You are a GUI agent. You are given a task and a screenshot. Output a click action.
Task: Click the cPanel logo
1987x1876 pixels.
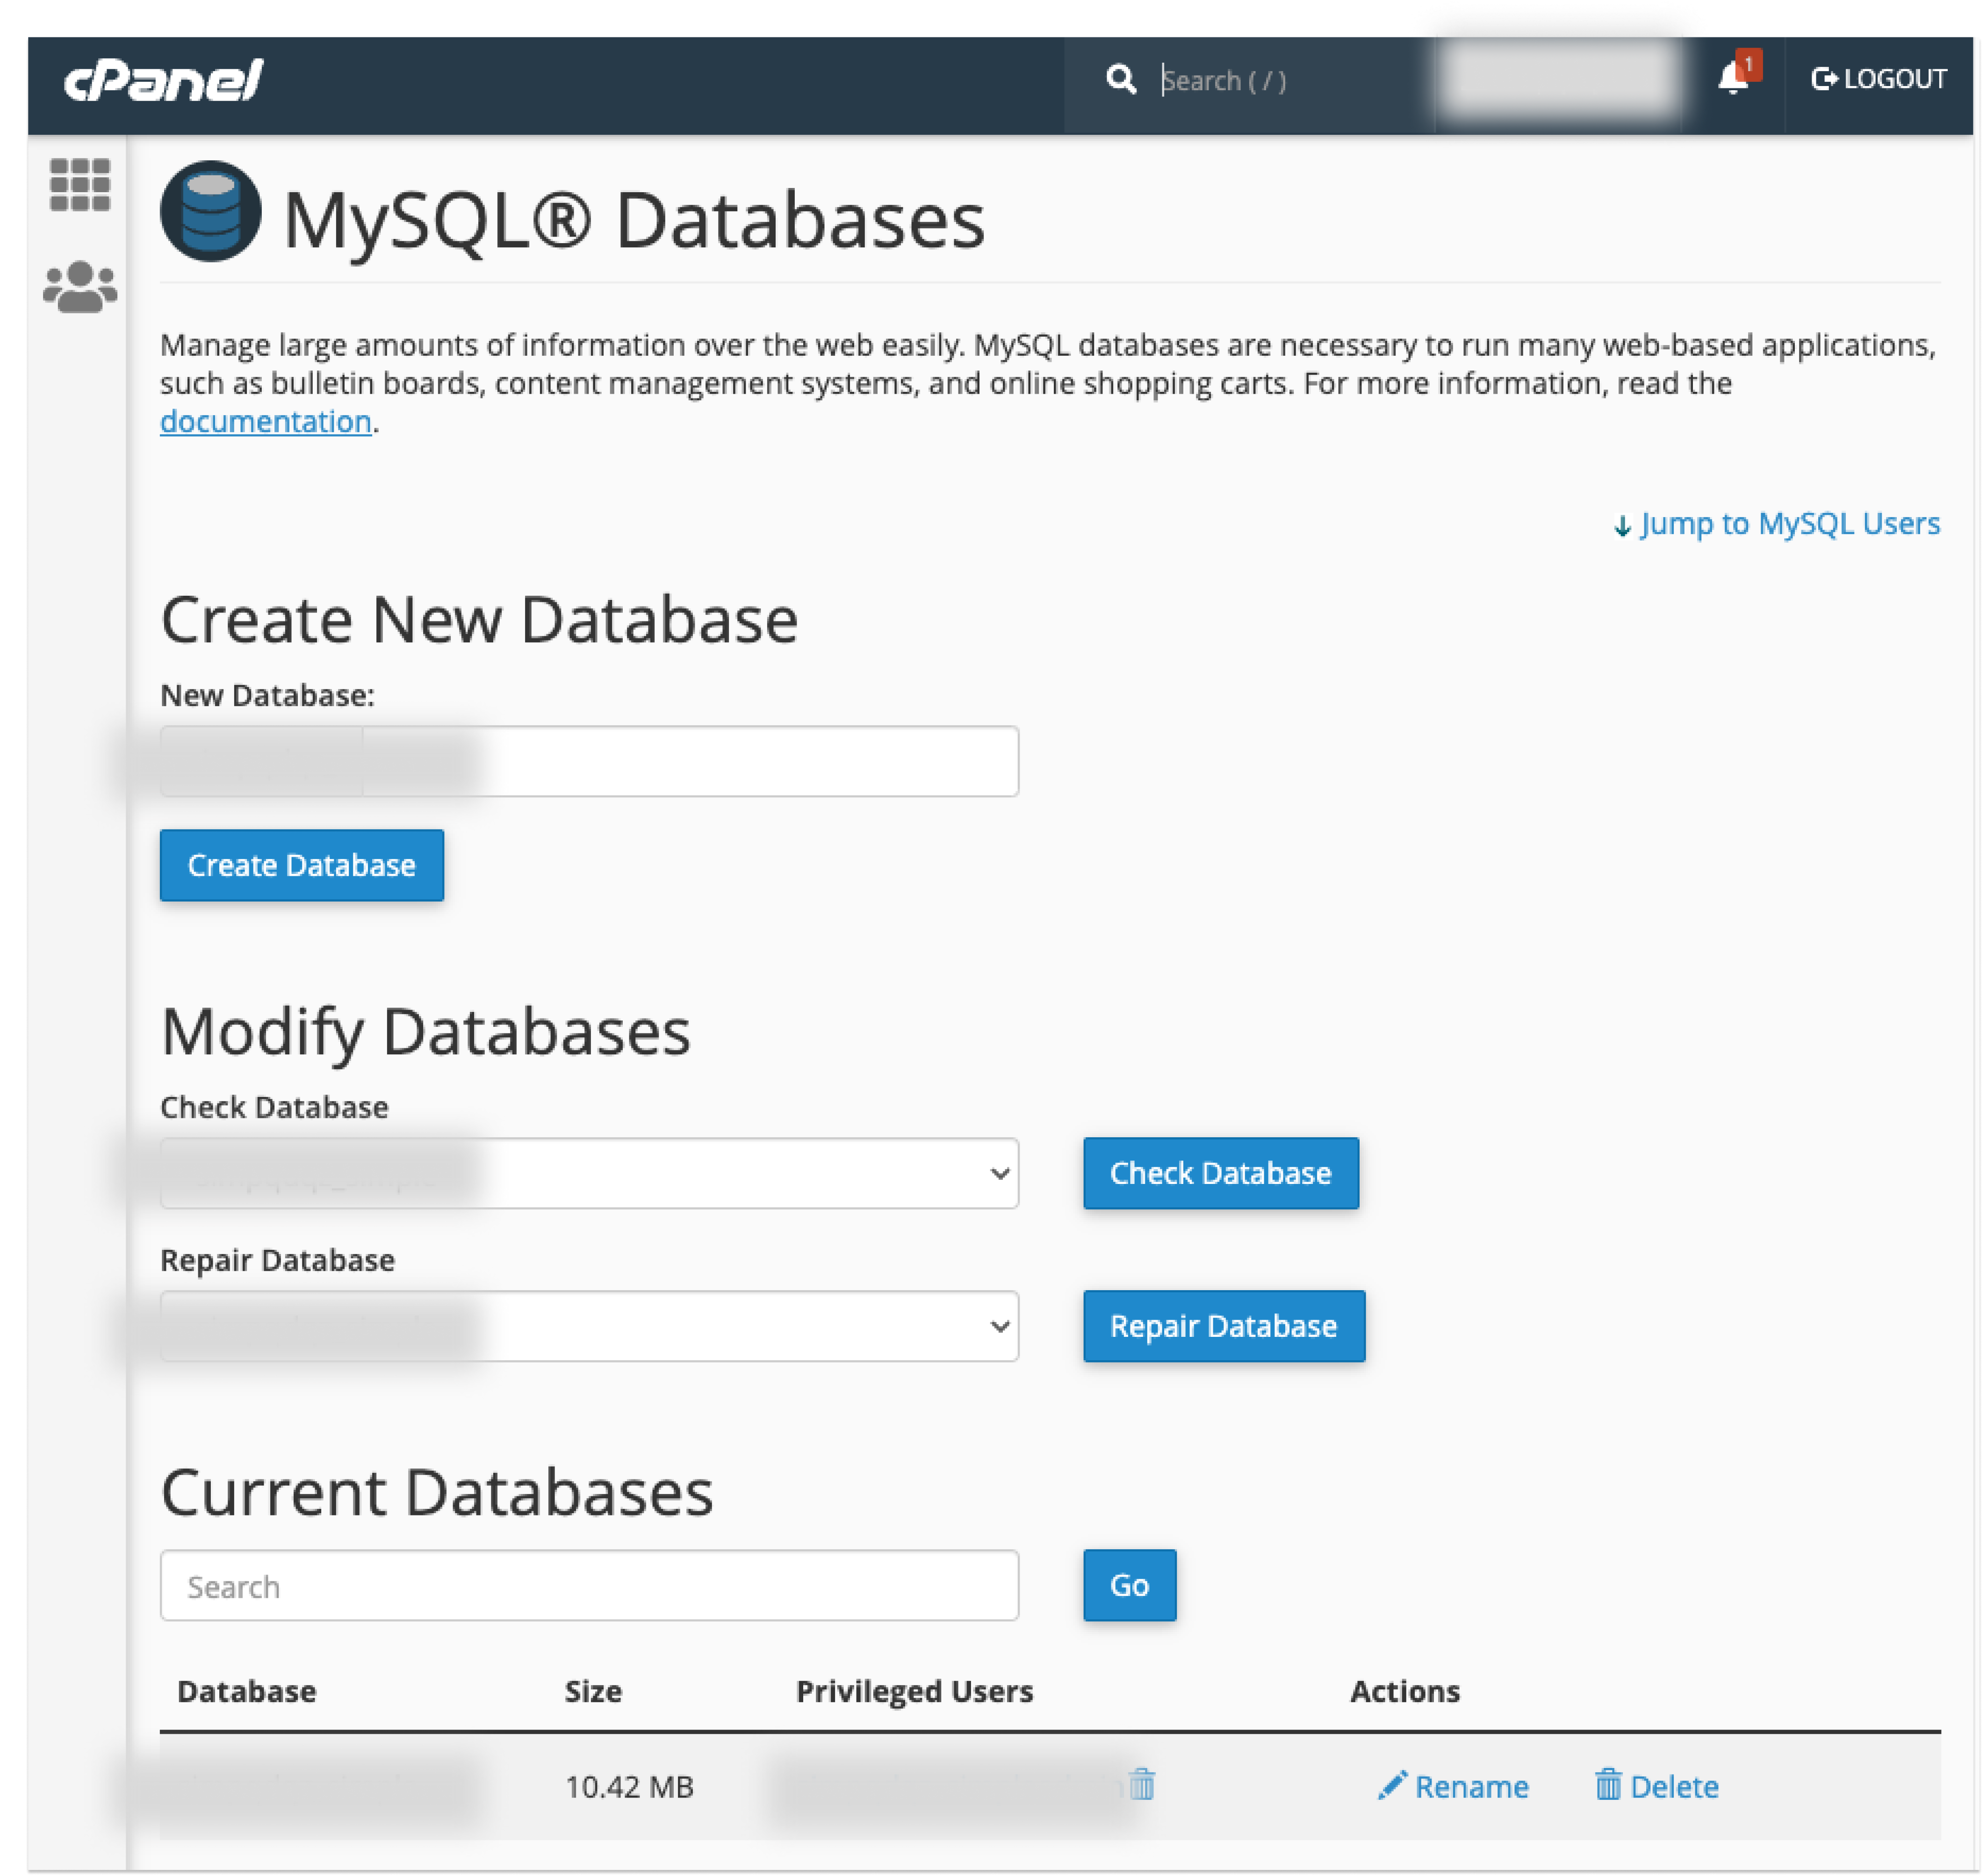(163, 81)
